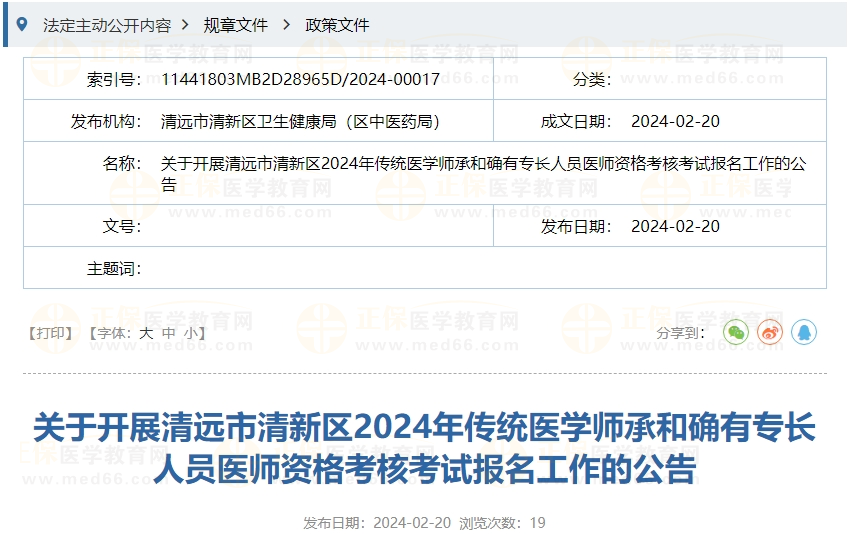Click the publishing agency 清新区卫生健康局 text
This screenshot has height=534, width=857.
click(x=300, y=121)
